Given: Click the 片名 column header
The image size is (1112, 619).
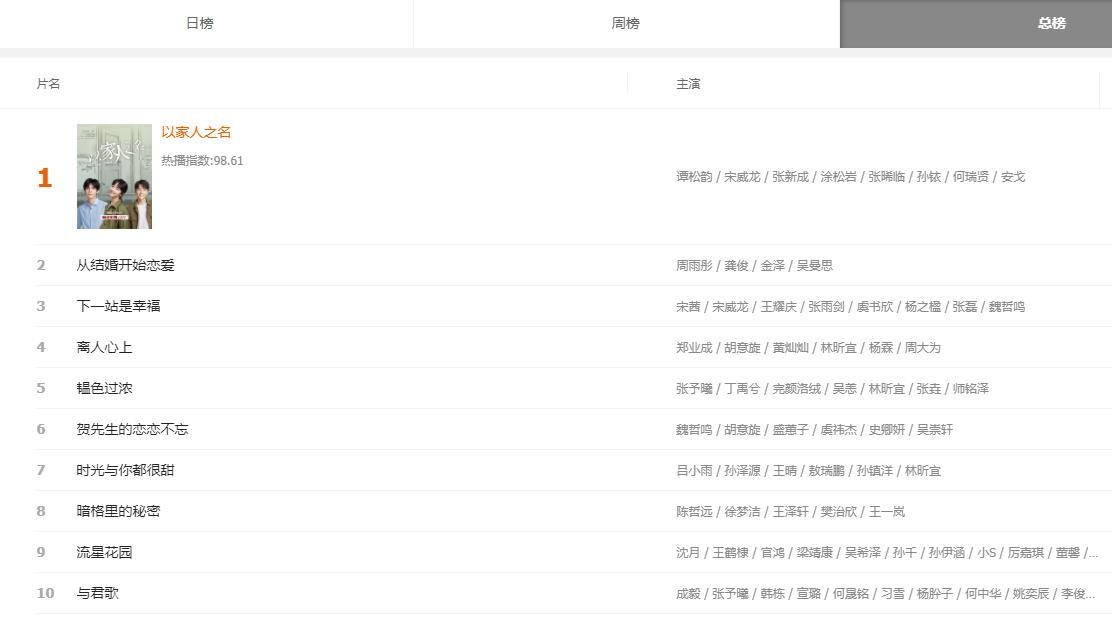Looking at the screenshot, I should click(48, 84).
